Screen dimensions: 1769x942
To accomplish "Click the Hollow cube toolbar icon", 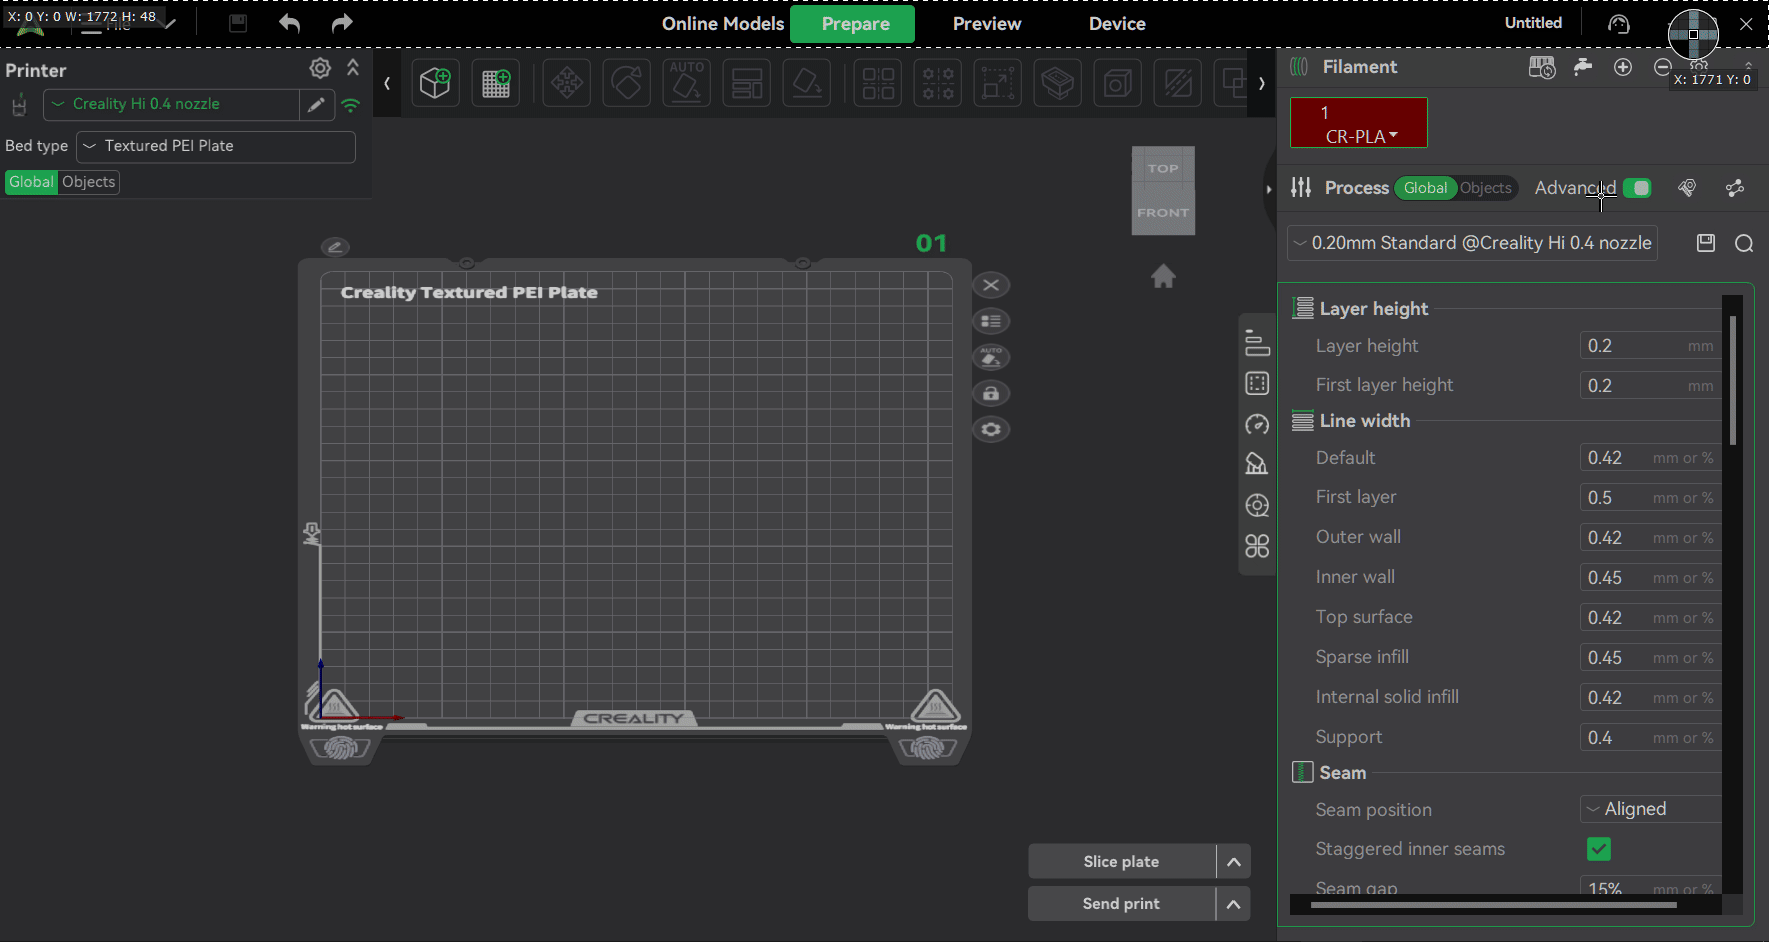I will (x=1118, y=83).
